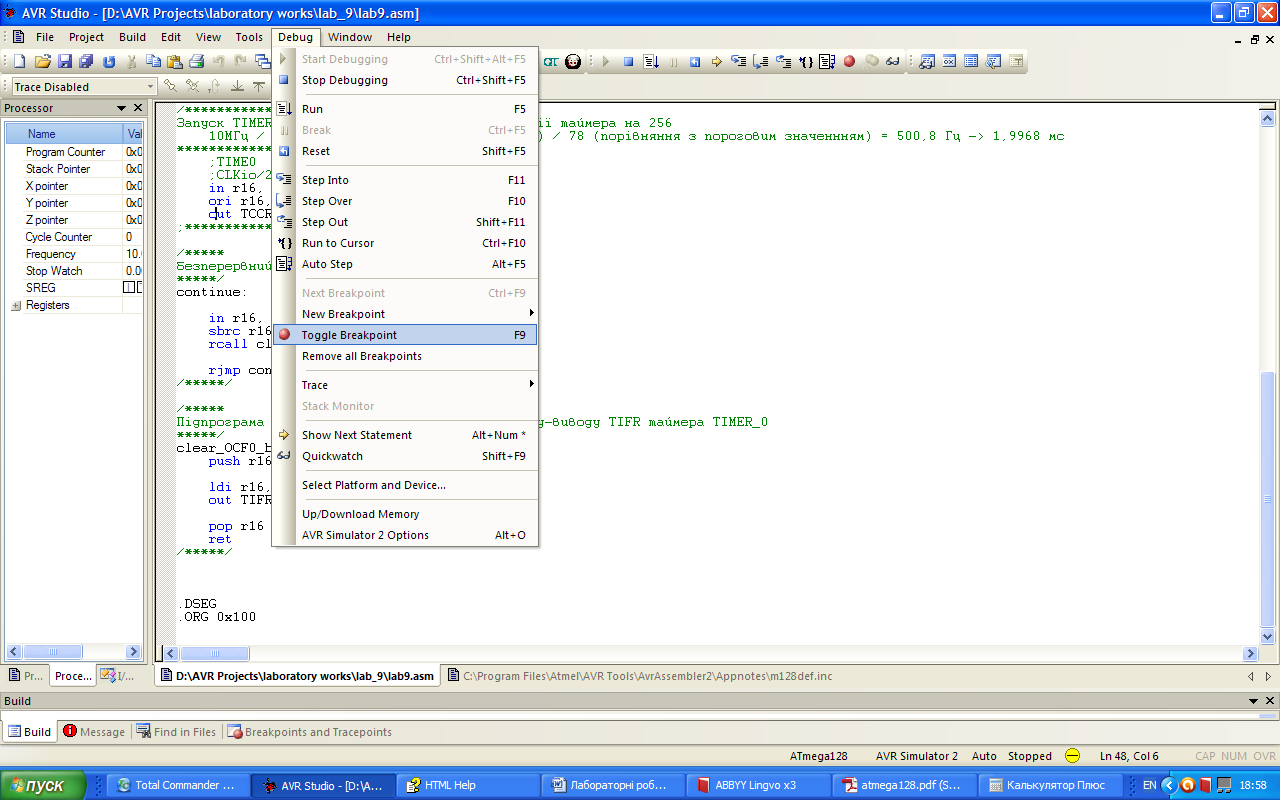Click the editor's vertical scrollbar thumb
The width and height of the screenshot is (1280, 800).
1267,497
